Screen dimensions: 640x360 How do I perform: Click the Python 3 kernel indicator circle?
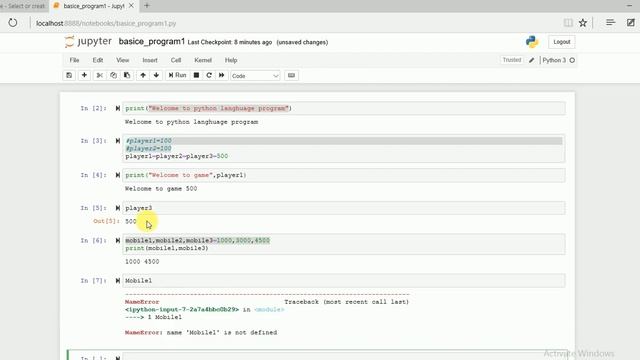572,60
